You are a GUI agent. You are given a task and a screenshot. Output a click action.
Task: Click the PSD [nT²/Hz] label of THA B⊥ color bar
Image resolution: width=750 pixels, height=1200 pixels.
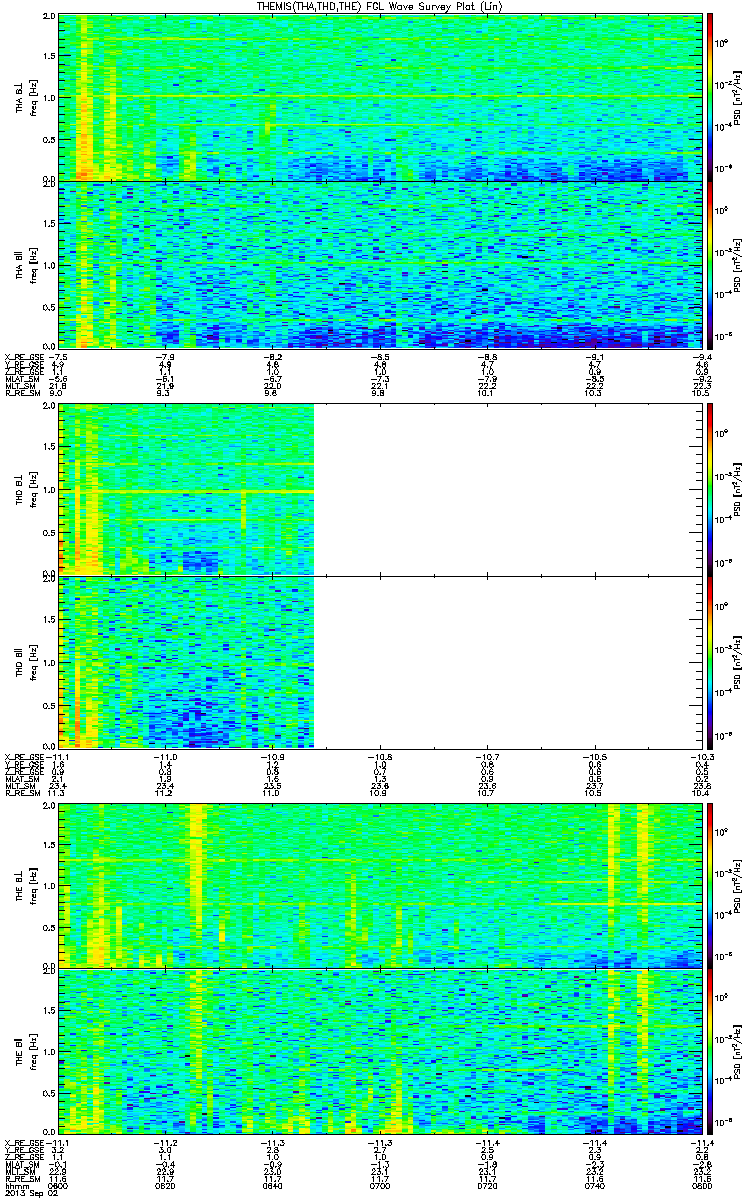pyautogui.click(x=738, y=97)
